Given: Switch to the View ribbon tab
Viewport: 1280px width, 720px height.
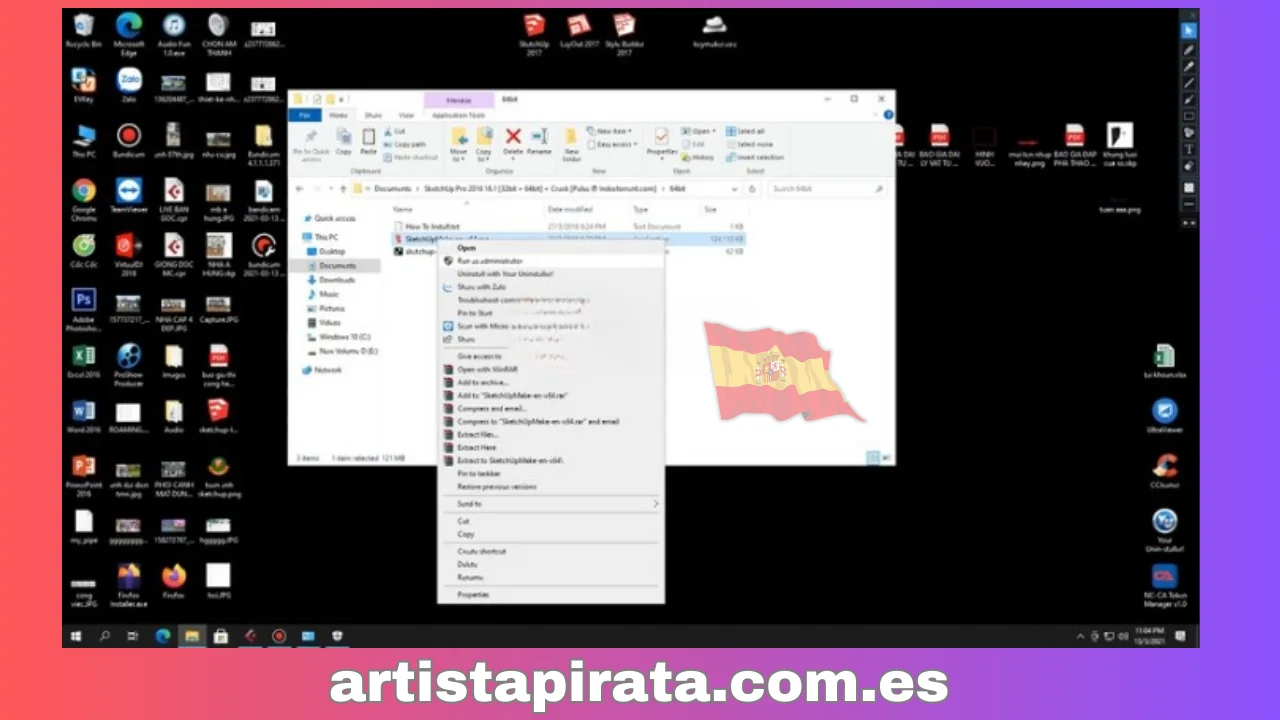Looking at the screenshot, I should click(406, 116).
